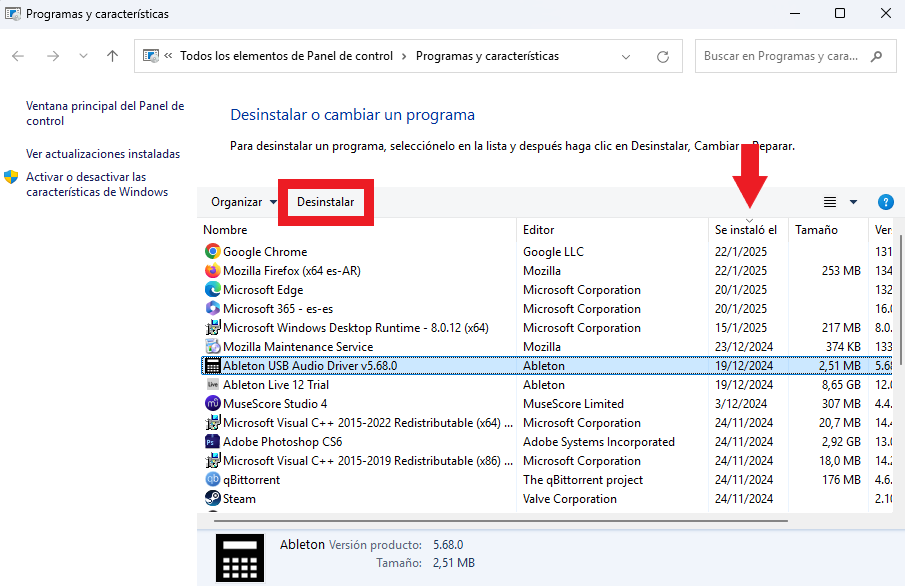Image resolution: width=905 pixels, height=586 pixels.
Task: Select the Microsoft 365 - es-es name
Action: pyautogui.click(x=278, y=309)
